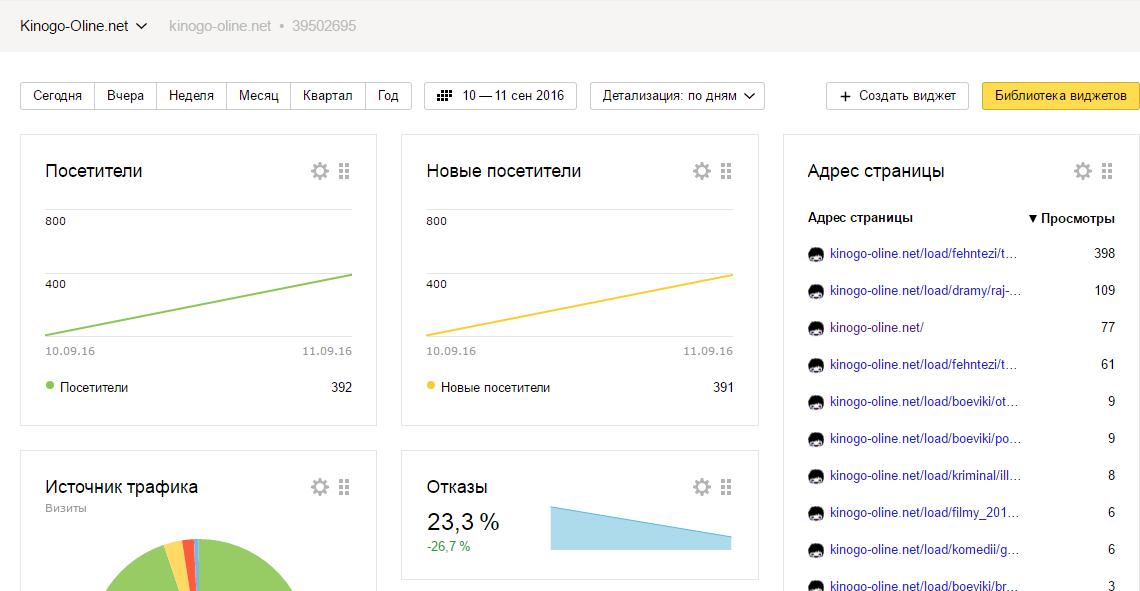
Task: Select the Сегодня period tab
Action: pos(57,96)
